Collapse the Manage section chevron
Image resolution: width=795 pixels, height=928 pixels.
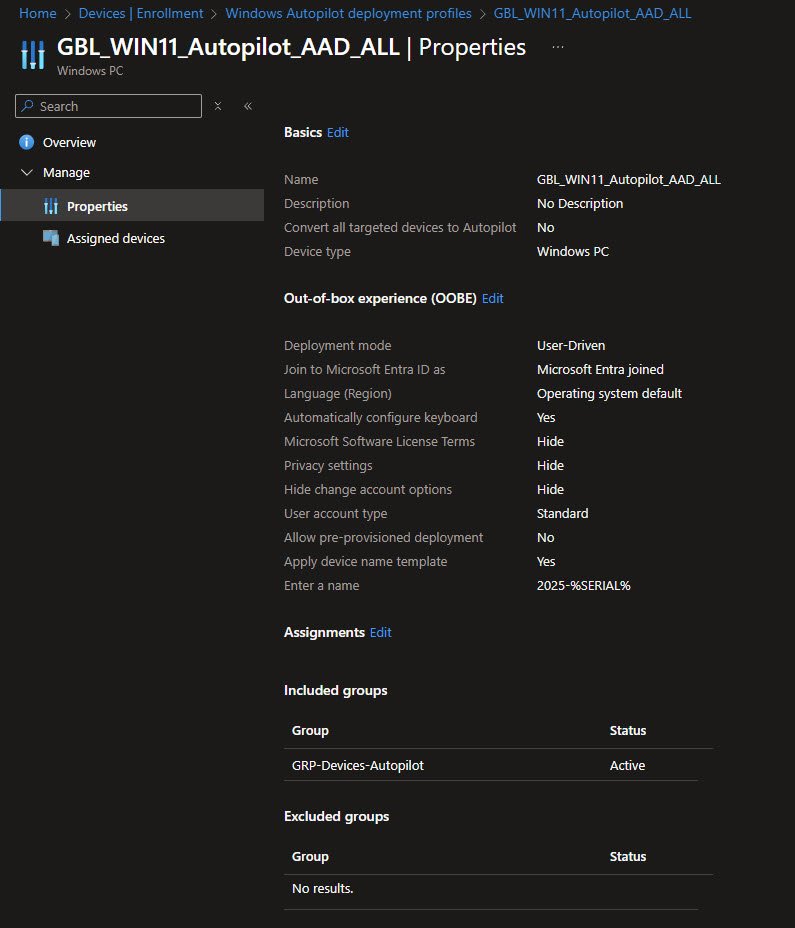tap(27, 173)
